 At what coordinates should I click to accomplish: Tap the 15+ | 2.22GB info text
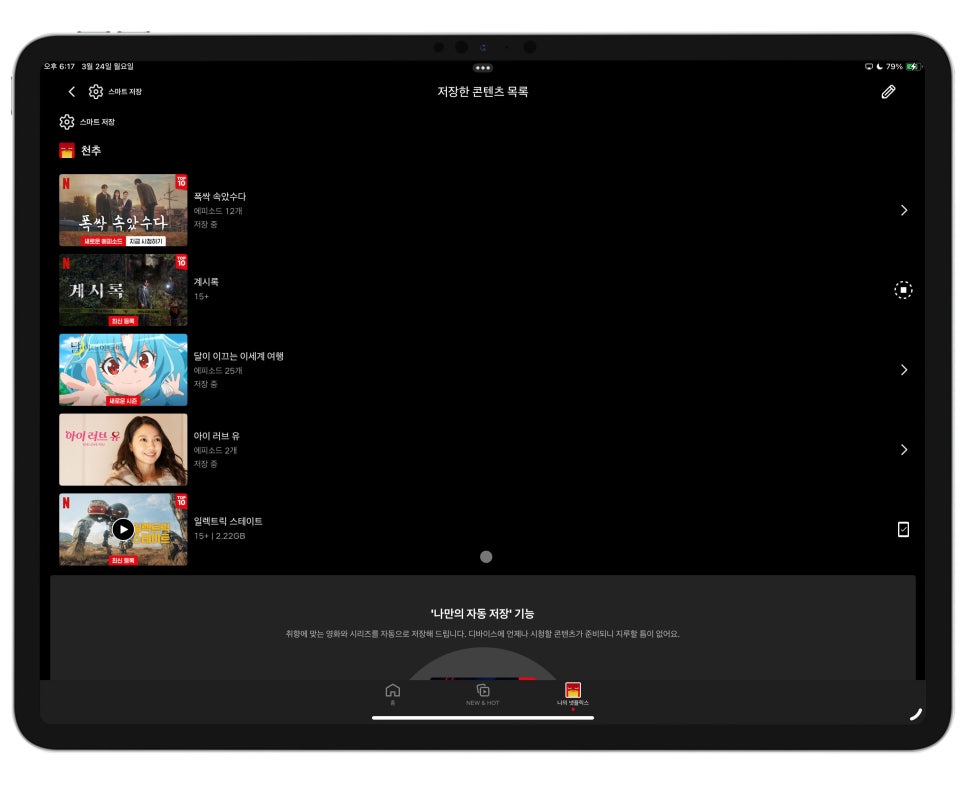[x=219, y=536]
